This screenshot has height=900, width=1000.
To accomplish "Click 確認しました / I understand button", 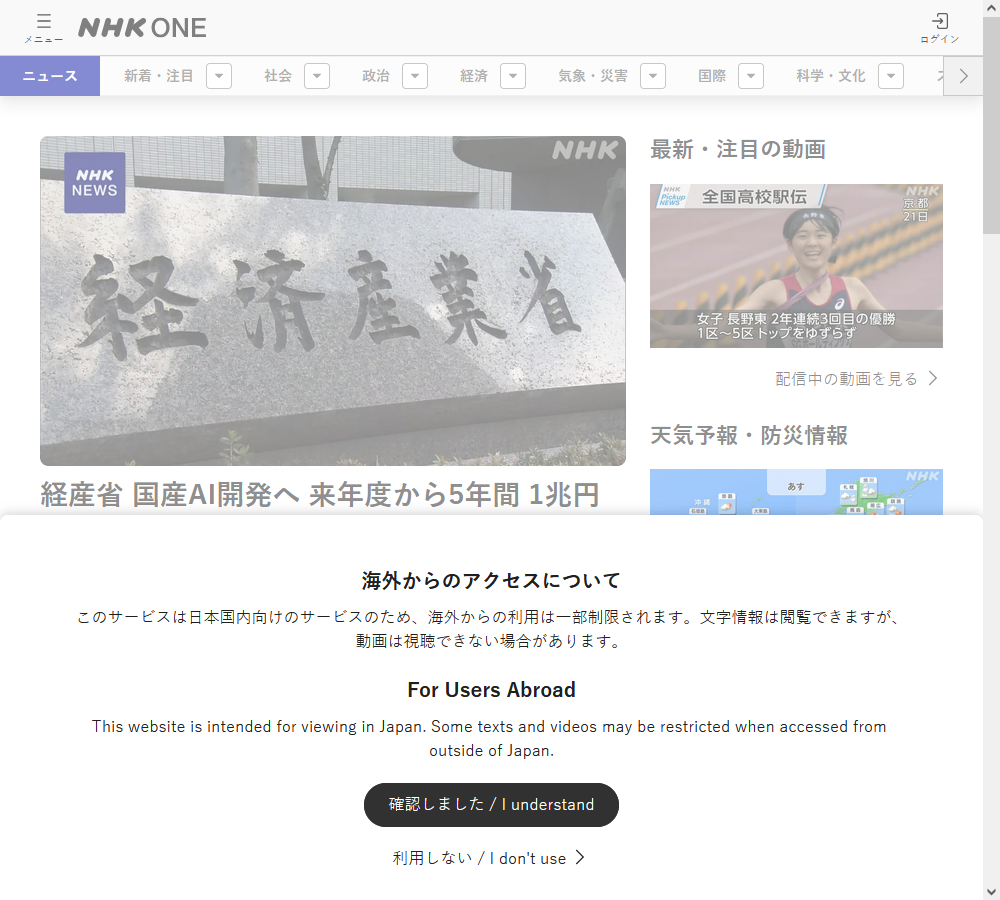I will pyautogui.click(x=491, y=805).
